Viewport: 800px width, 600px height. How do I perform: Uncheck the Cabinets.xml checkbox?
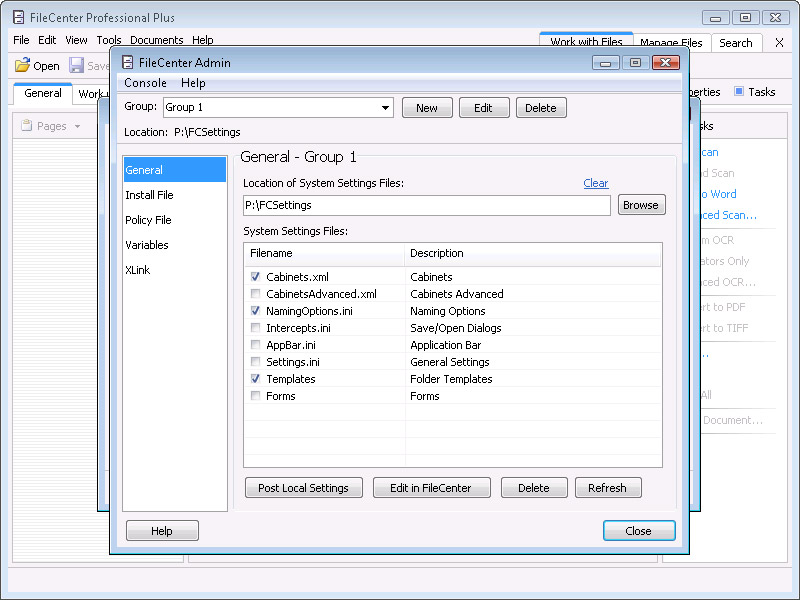coord(256,277)
